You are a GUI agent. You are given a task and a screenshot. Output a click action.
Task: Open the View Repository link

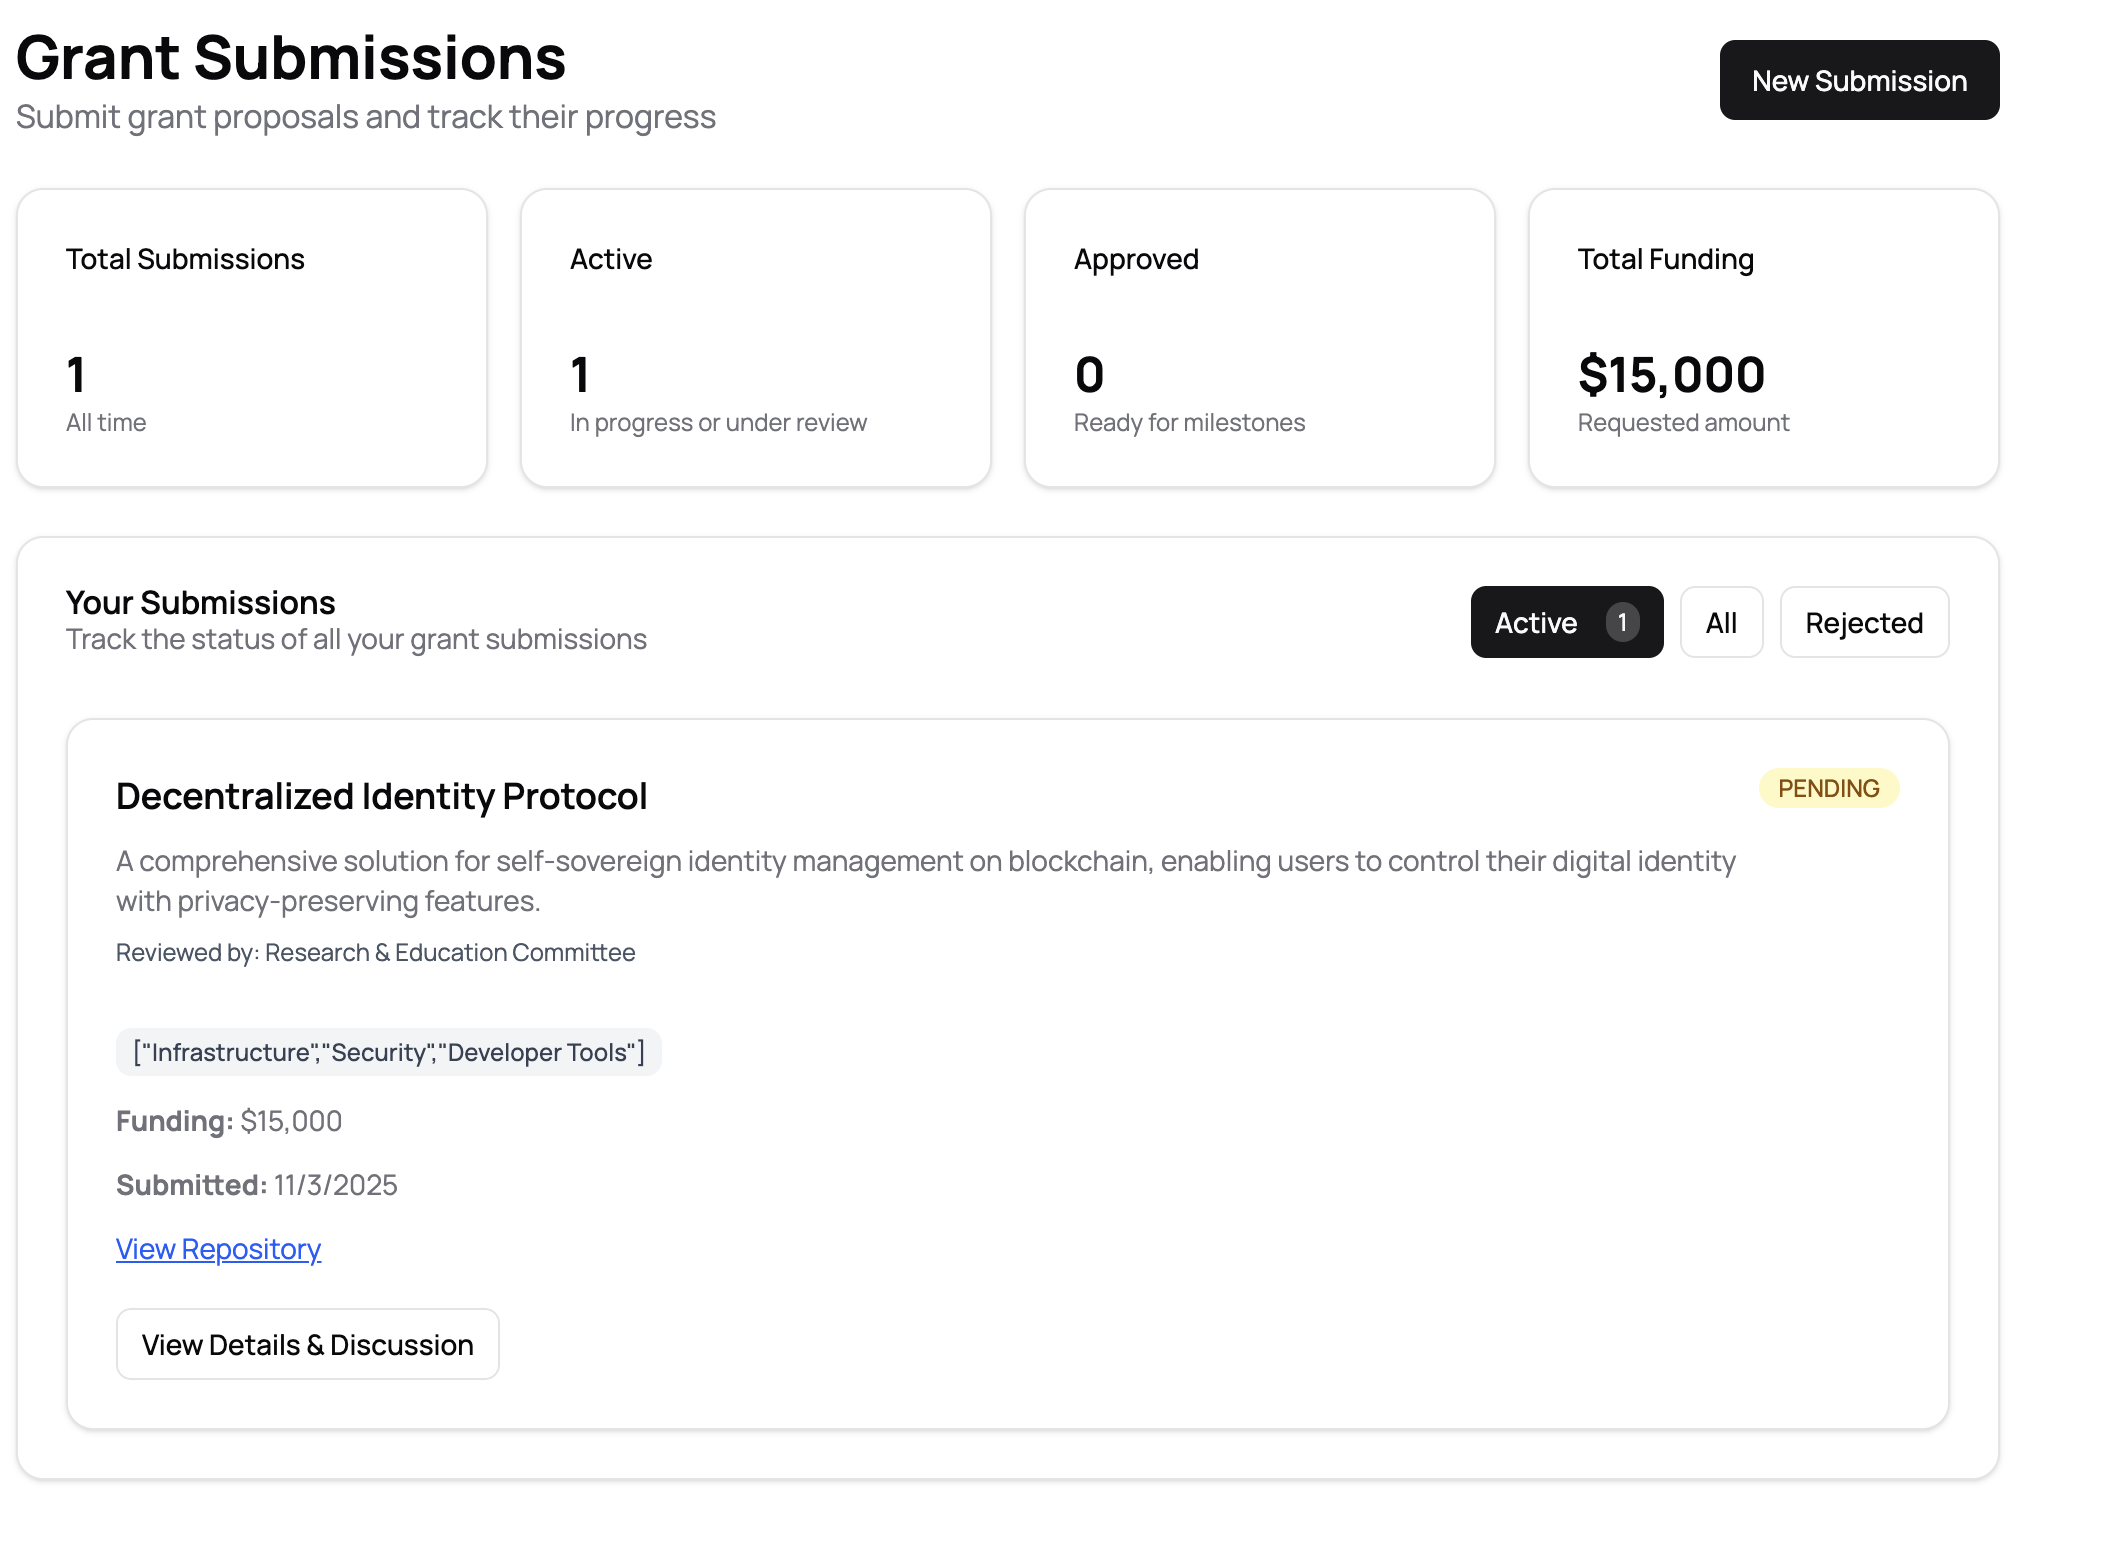218,1249
